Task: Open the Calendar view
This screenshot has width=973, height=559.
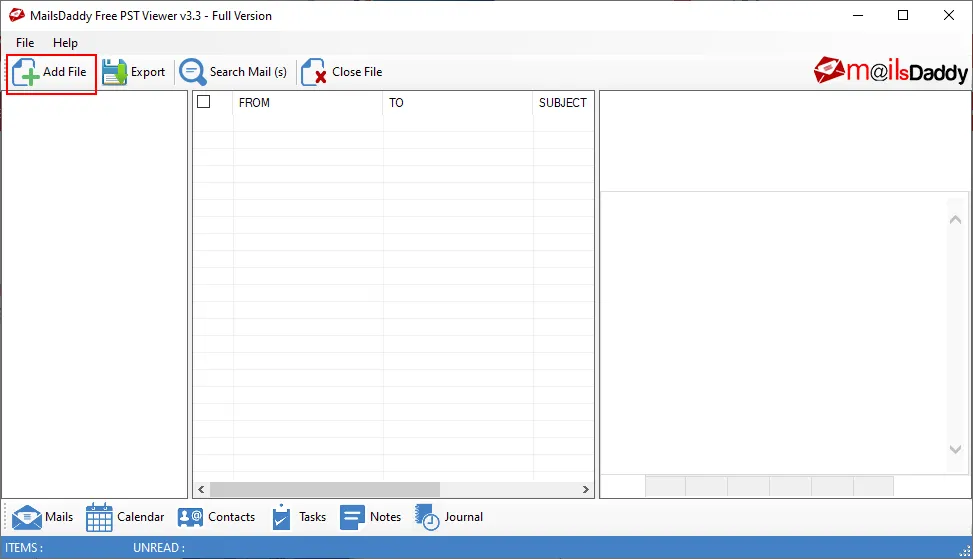Action: tap(125, 517)
